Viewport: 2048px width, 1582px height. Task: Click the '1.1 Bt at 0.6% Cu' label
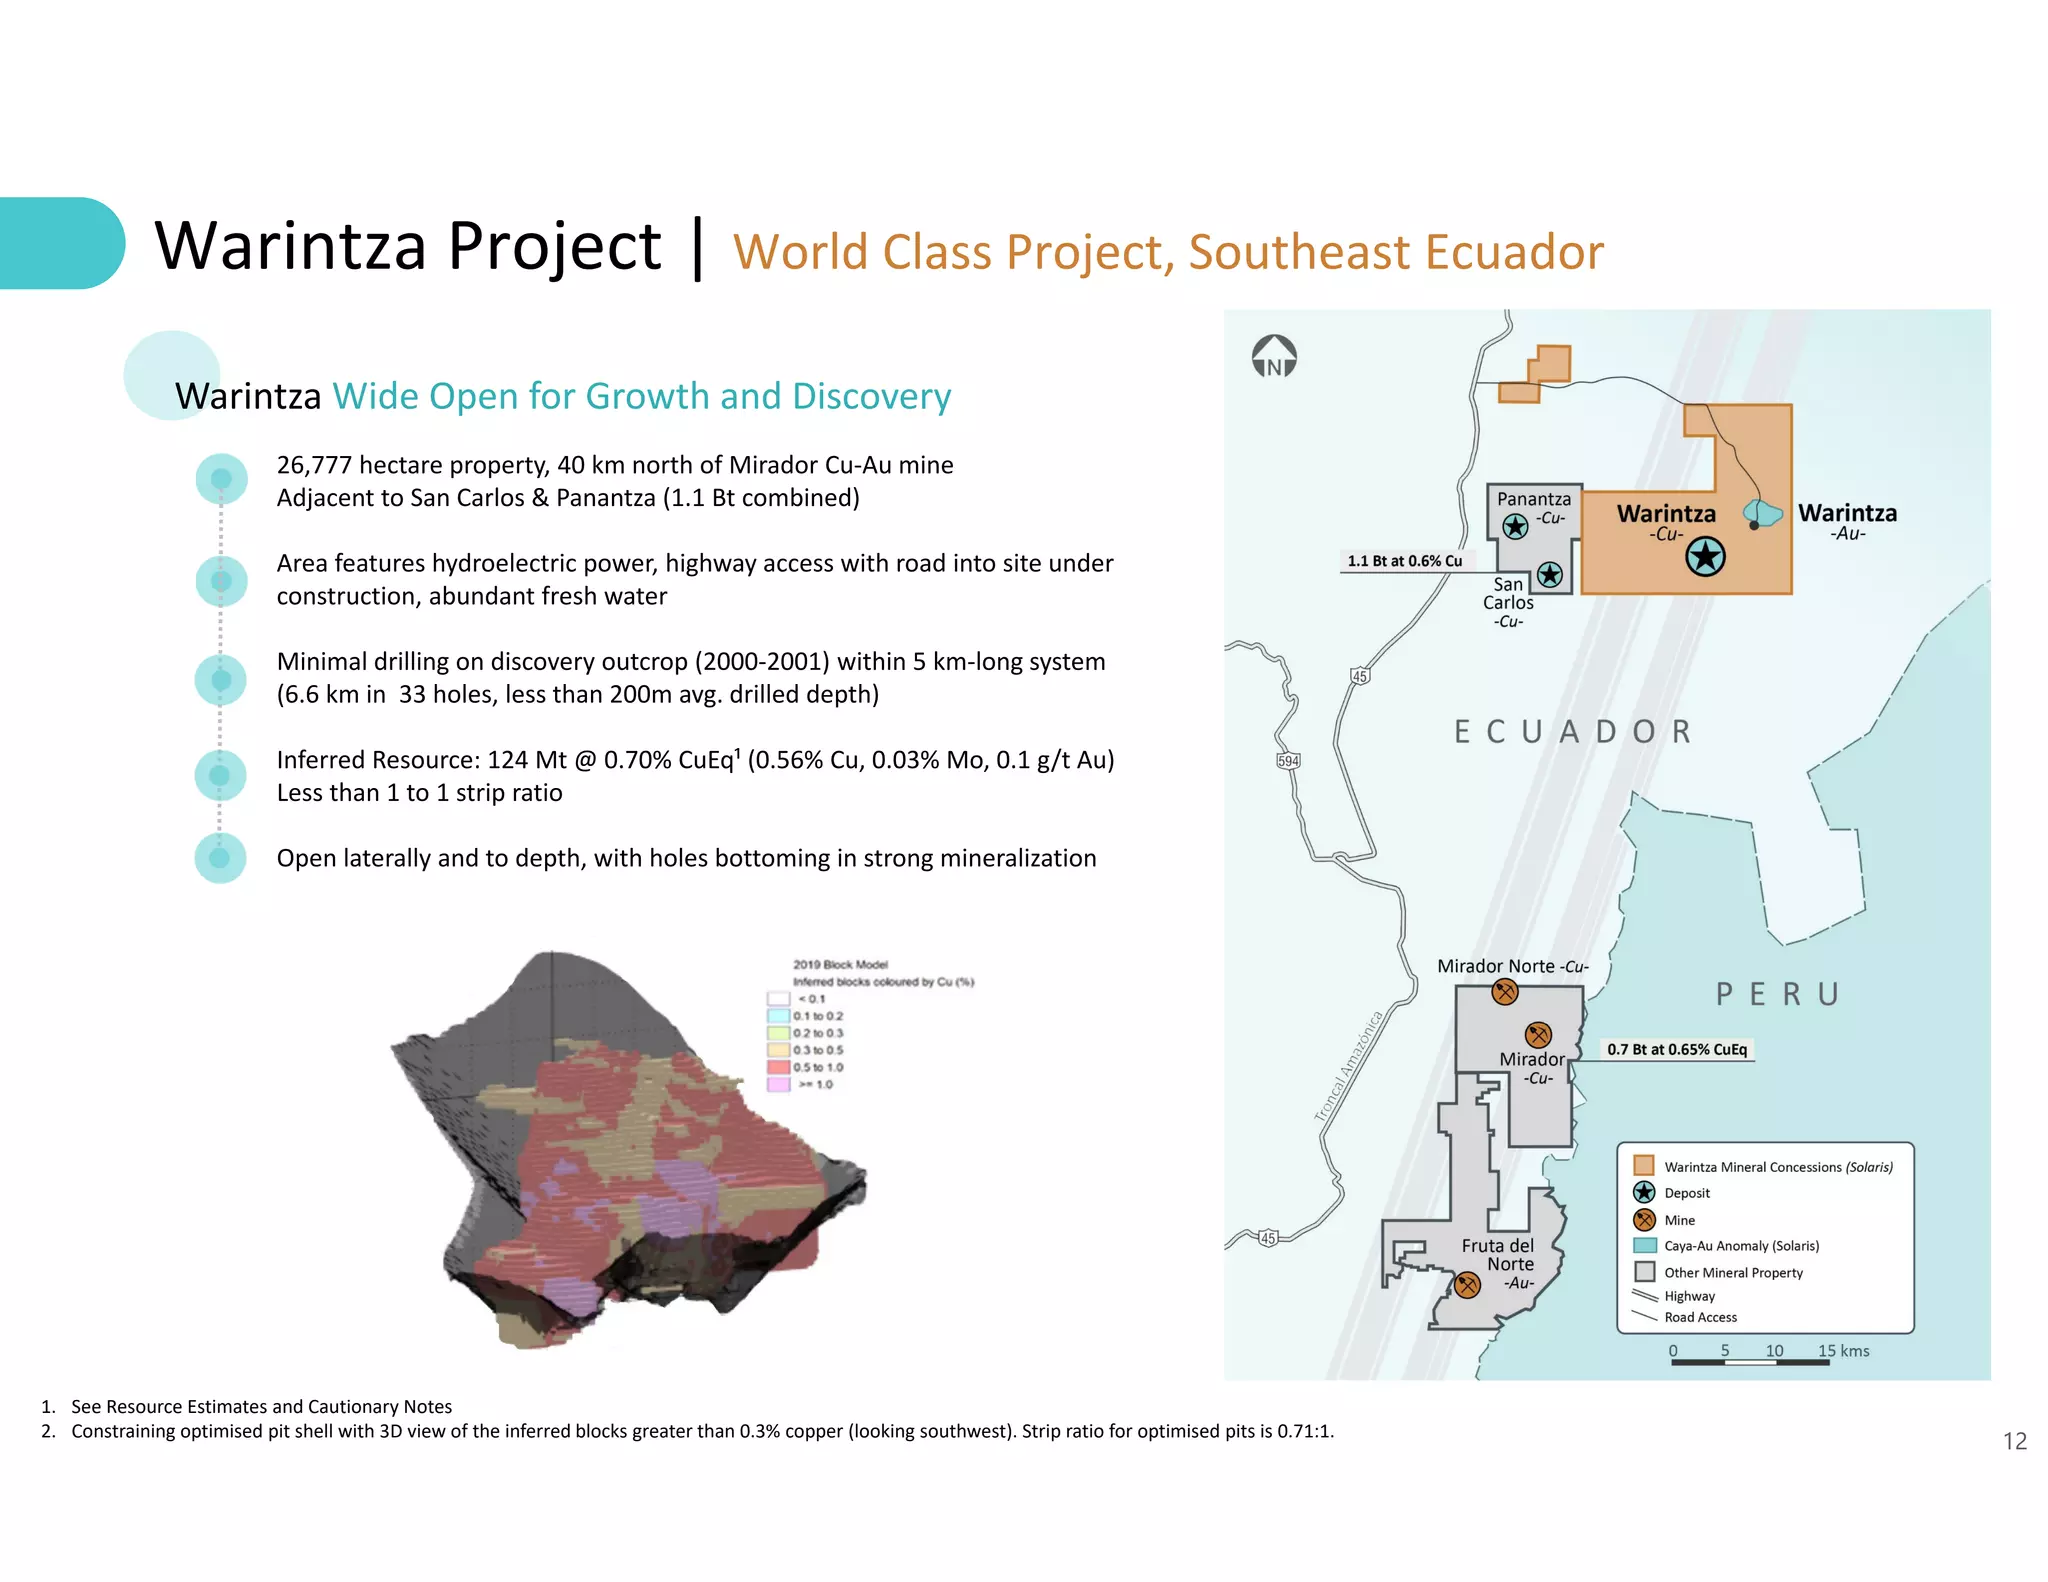point(1405,561)
